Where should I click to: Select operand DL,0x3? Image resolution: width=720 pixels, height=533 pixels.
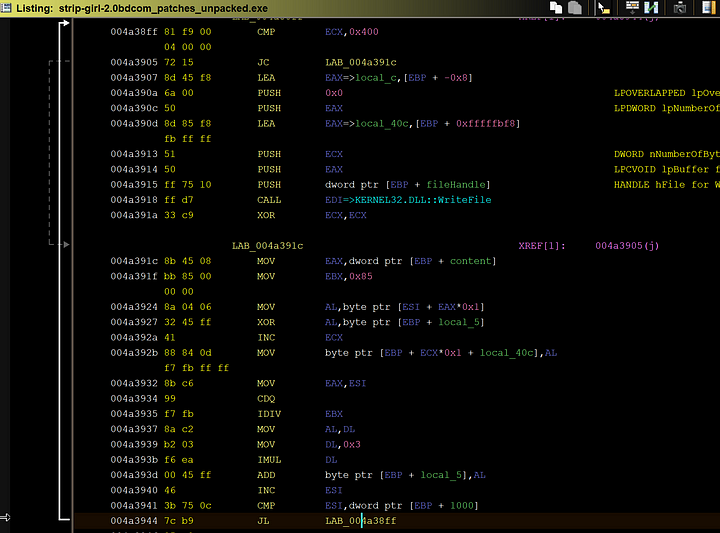[x=343, y=444]
